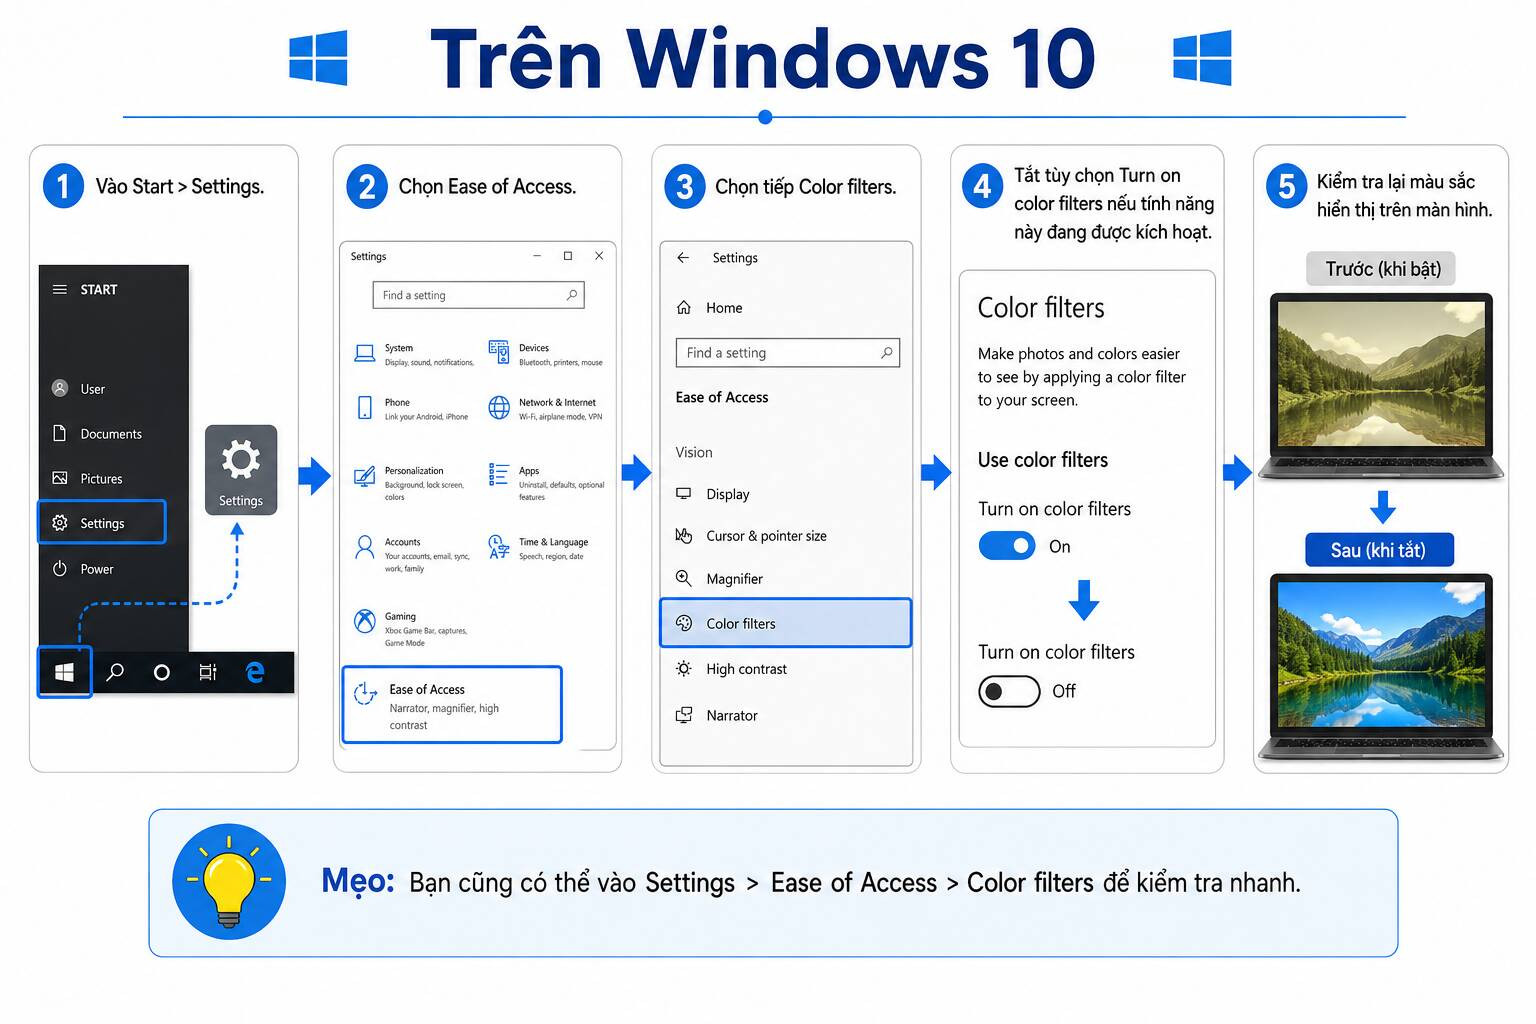Click the Windows logo right of the title
Screen dimensions: 1536x1024
click(1202, 58)
